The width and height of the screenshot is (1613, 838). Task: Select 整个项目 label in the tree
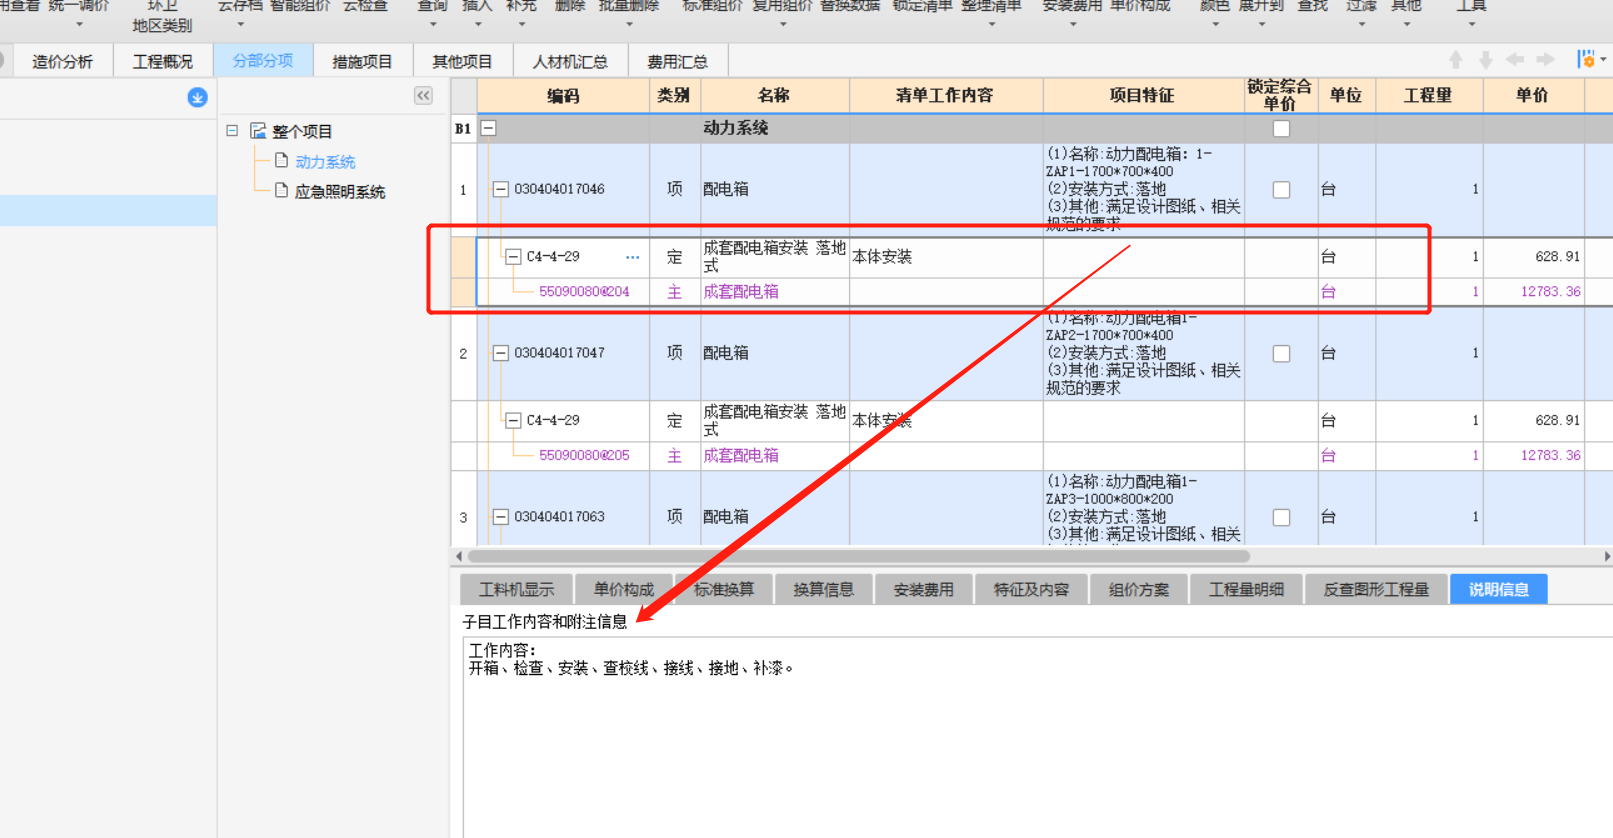[302, 131]
